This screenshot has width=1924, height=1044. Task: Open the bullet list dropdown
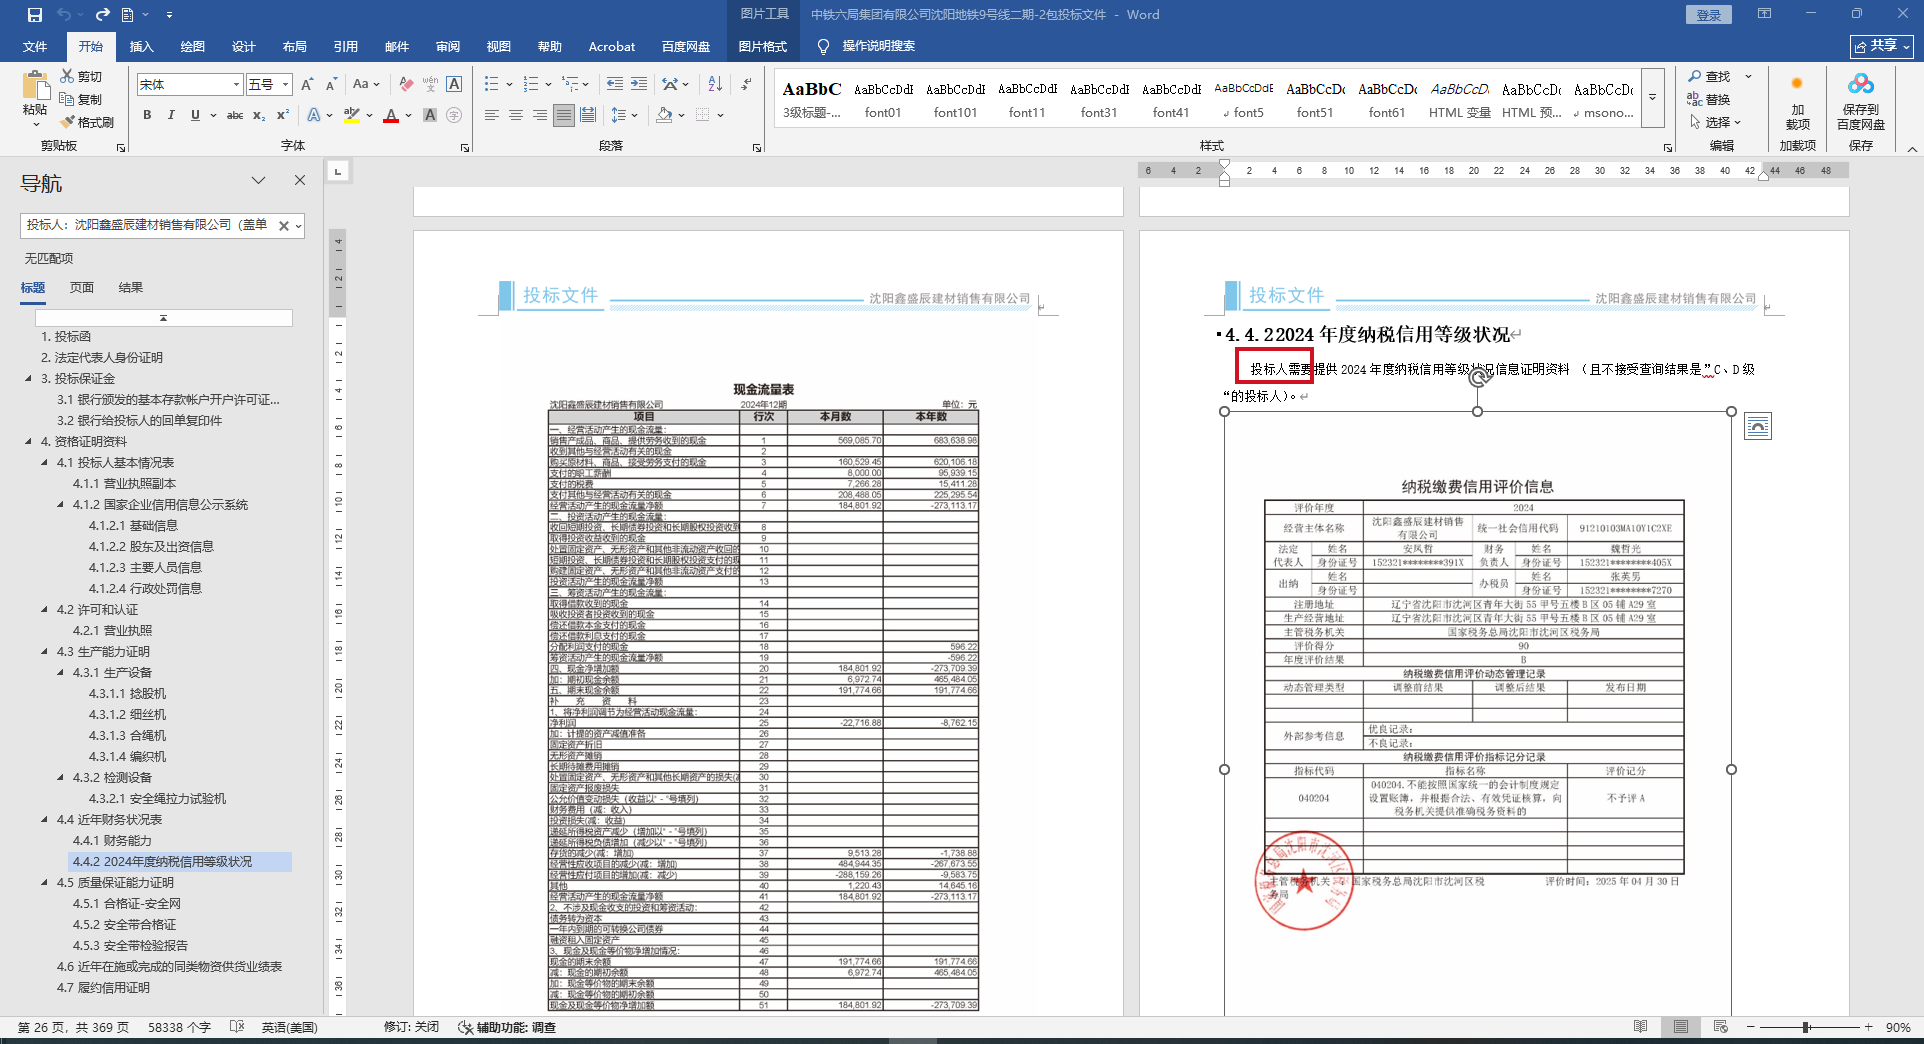coord(509,85)
